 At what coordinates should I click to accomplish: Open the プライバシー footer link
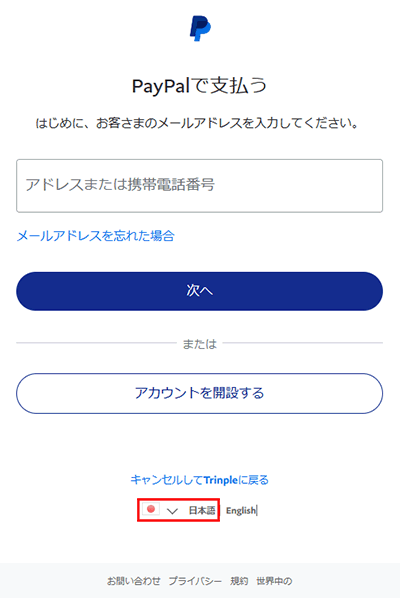pyautogui.click(x=195, y=581)
